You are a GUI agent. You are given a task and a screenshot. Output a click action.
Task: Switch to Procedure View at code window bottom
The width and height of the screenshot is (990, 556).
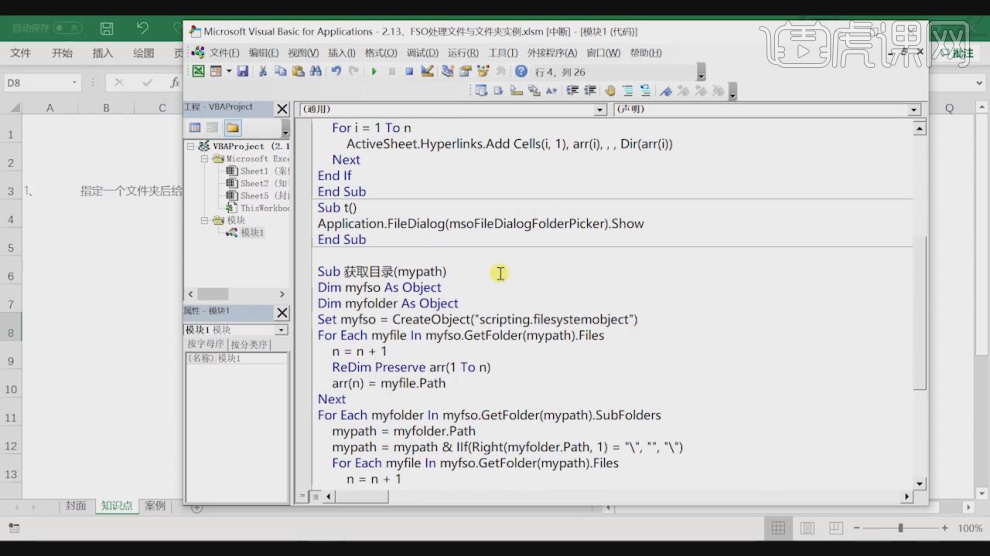[x=302, y=496]
